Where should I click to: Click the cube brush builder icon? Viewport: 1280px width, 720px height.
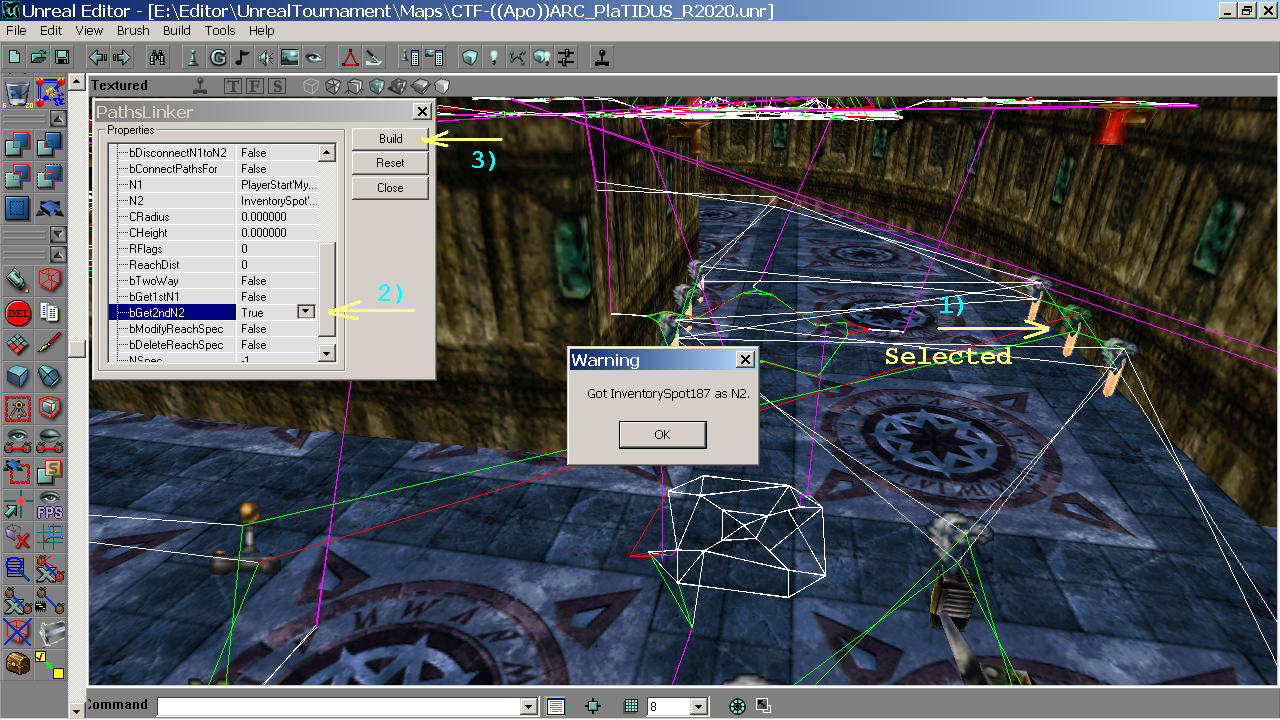[x=17, y=376]
